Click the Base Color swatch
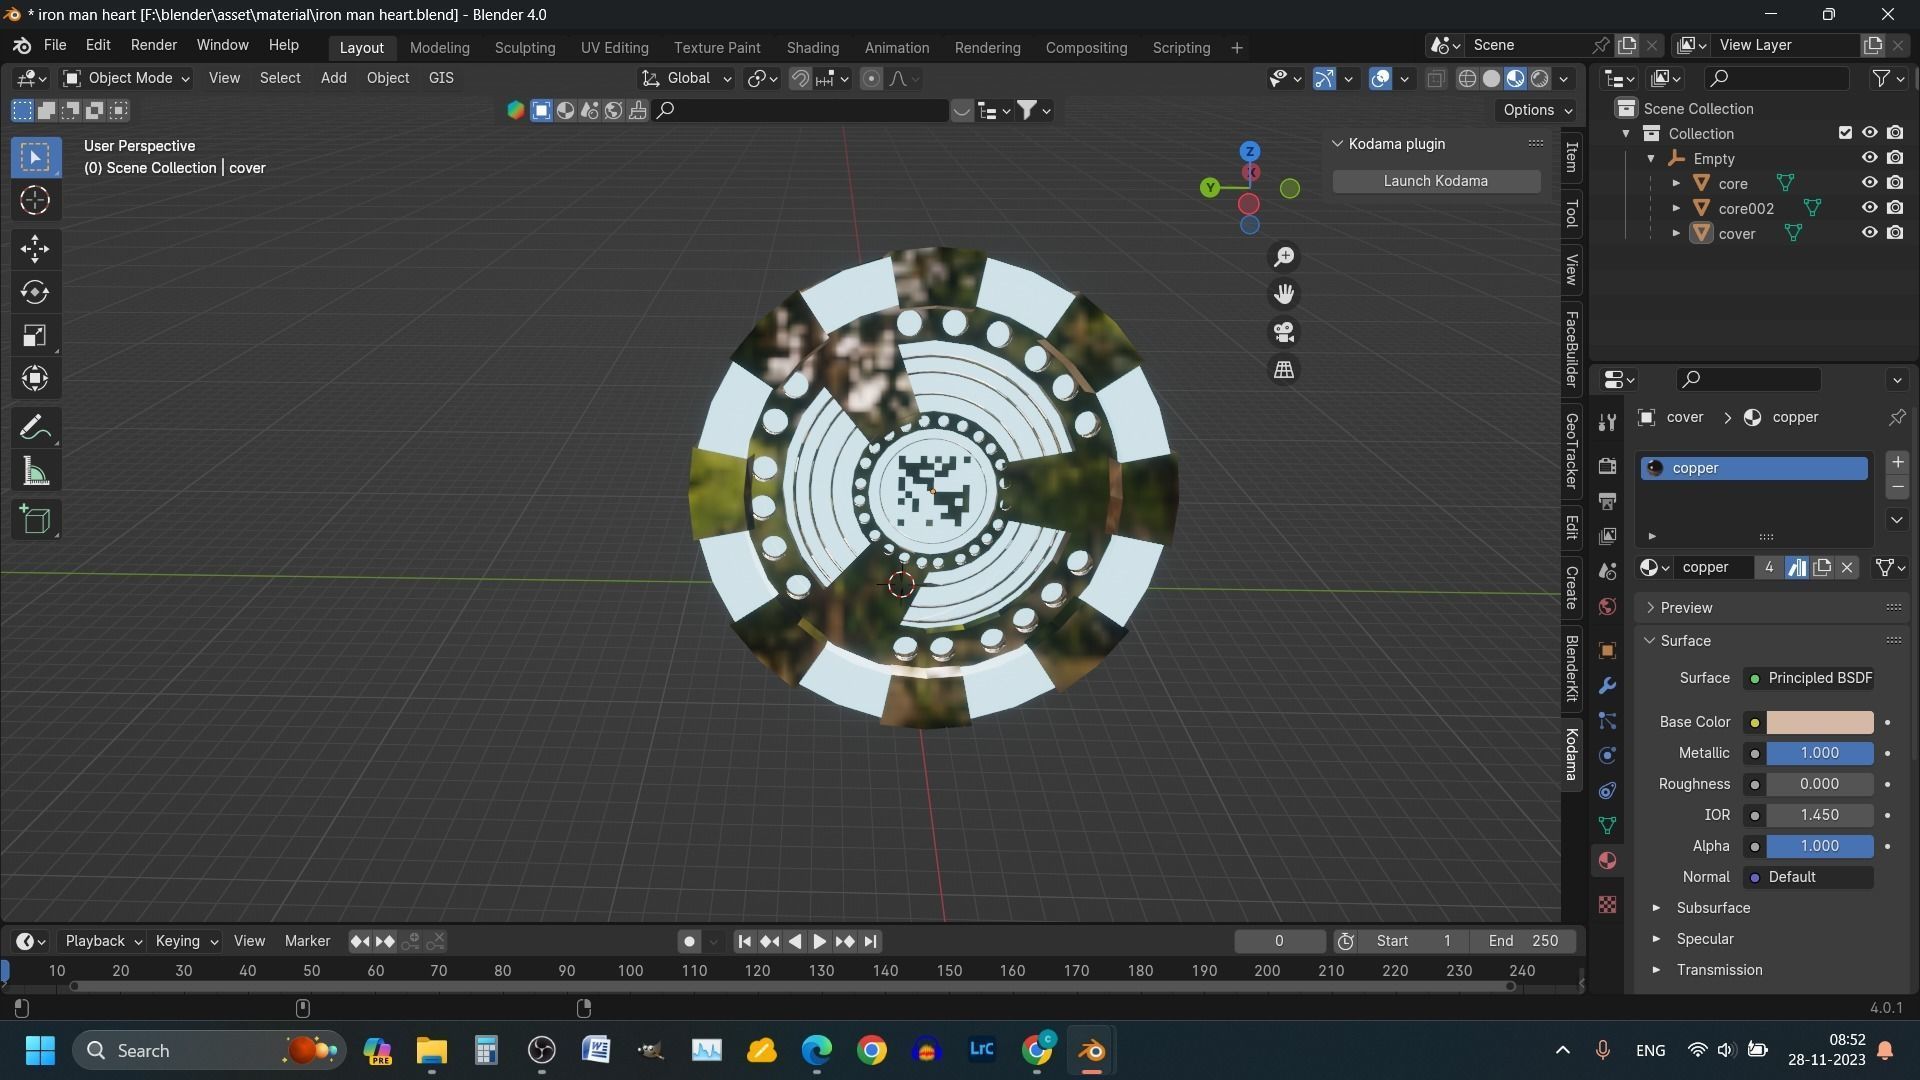1920x1080 pixels. click(1819, 722)
